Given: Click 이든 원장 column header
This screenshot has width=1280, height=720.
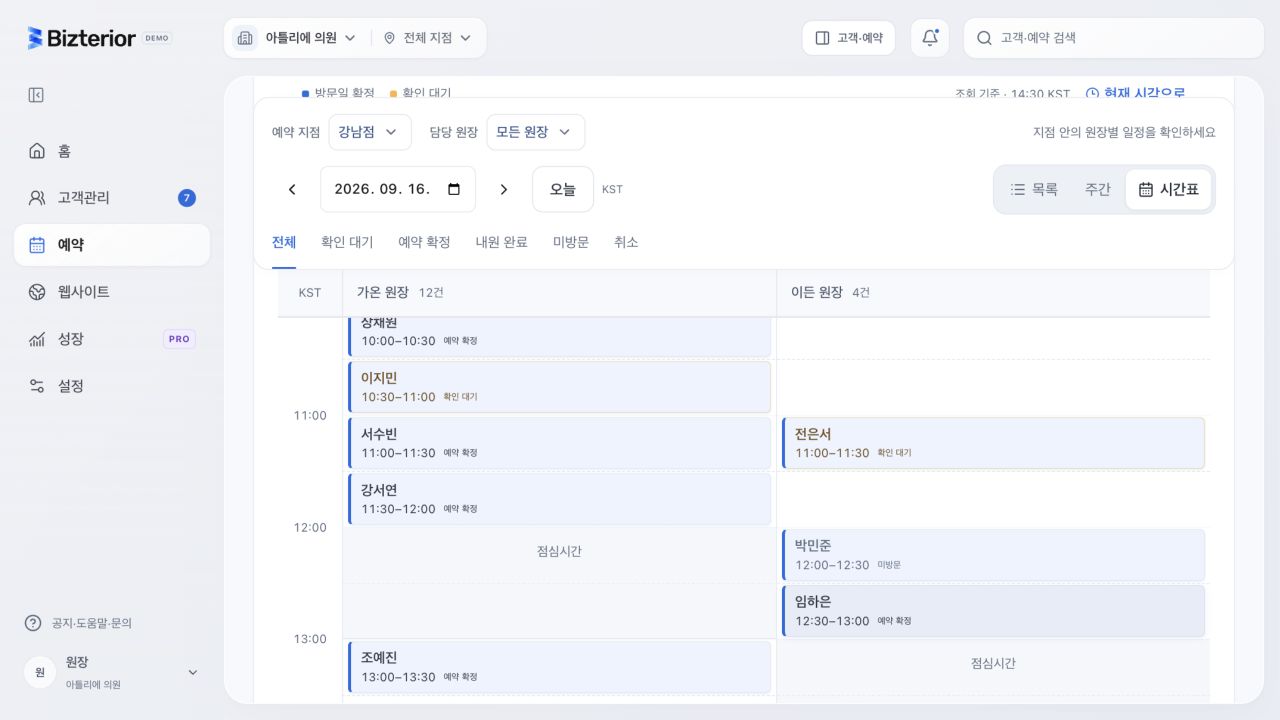Looking at the screenshot, I should 993,293.
